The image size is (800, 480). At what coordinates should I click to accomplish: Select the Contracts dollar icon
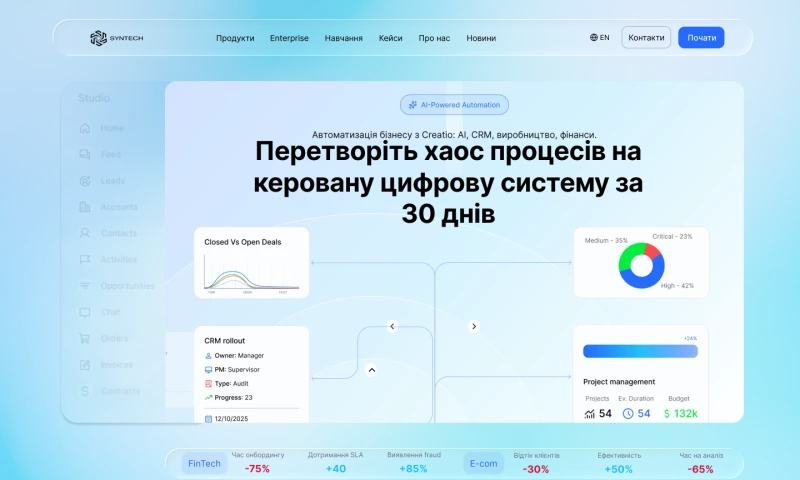85,391
